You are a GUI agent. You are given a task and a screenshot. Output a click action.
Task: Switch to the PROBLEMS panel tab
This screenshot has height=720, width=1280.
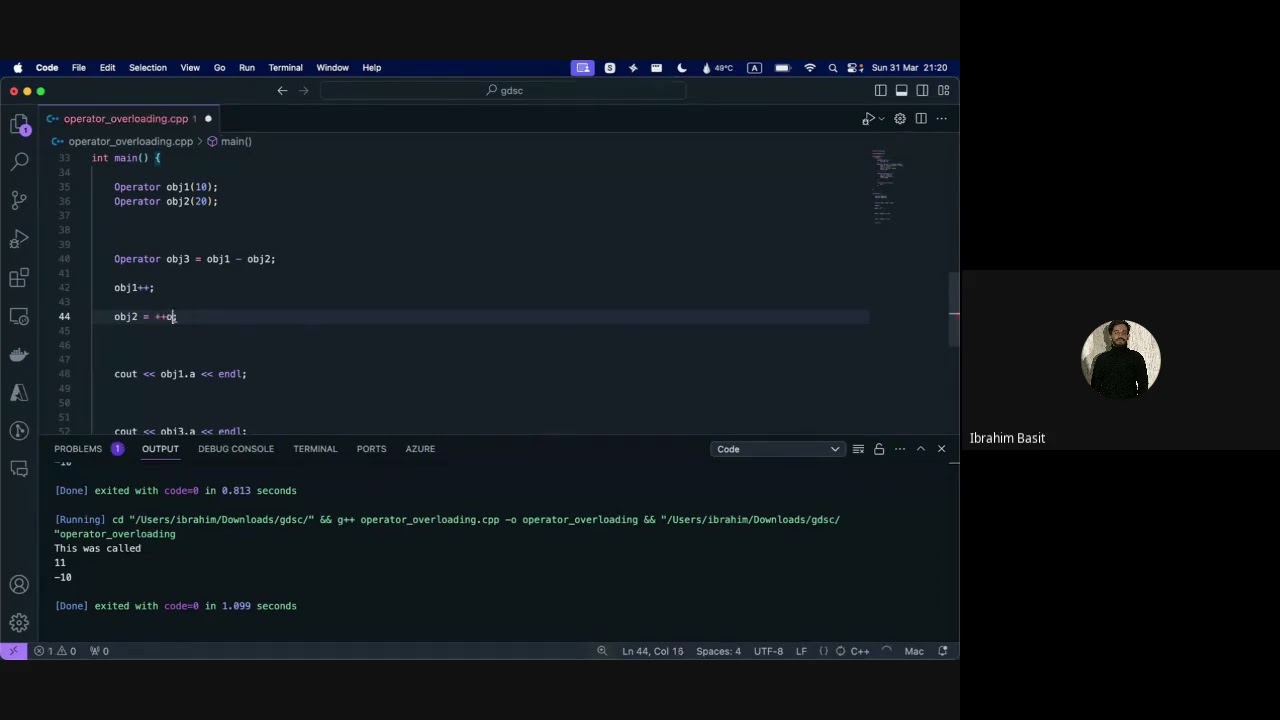pyautogui.click(x=78, y=449)
